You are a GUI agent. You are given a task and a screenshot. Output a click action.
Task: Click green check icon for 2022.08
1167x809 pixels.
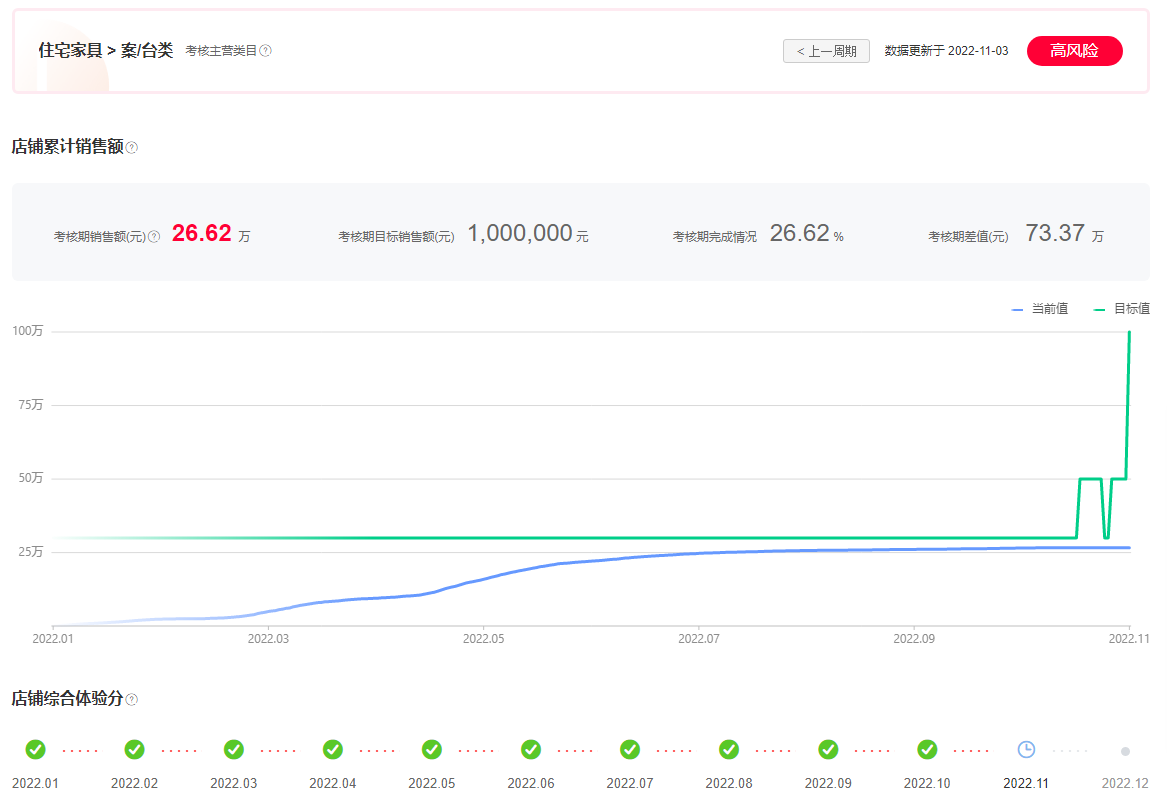click(729, 749)
